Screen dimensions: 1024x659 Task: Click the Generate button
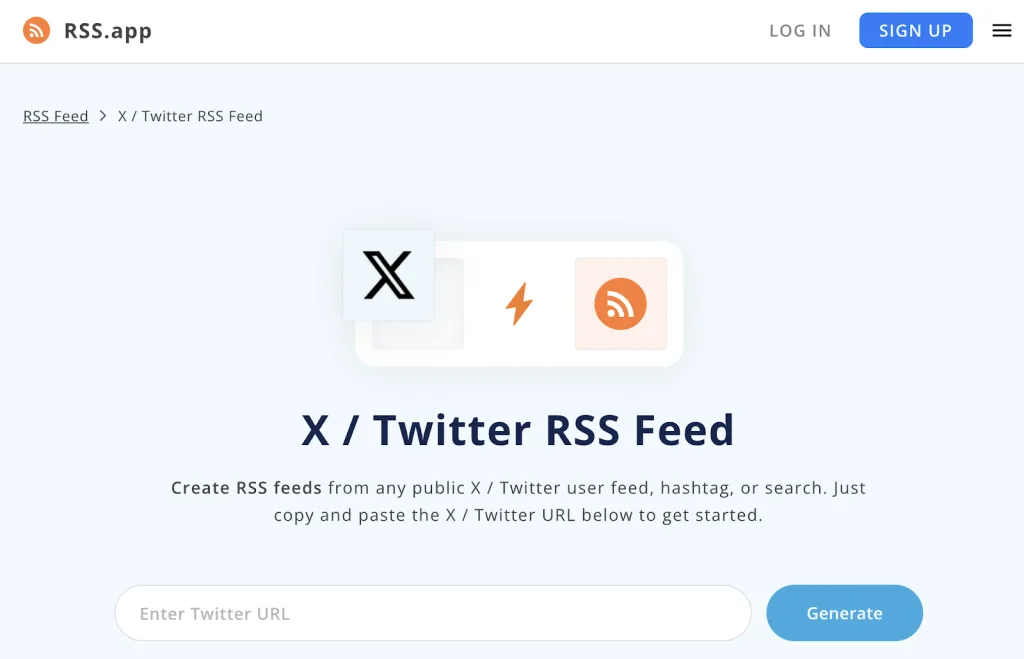[x=844, y=613]
